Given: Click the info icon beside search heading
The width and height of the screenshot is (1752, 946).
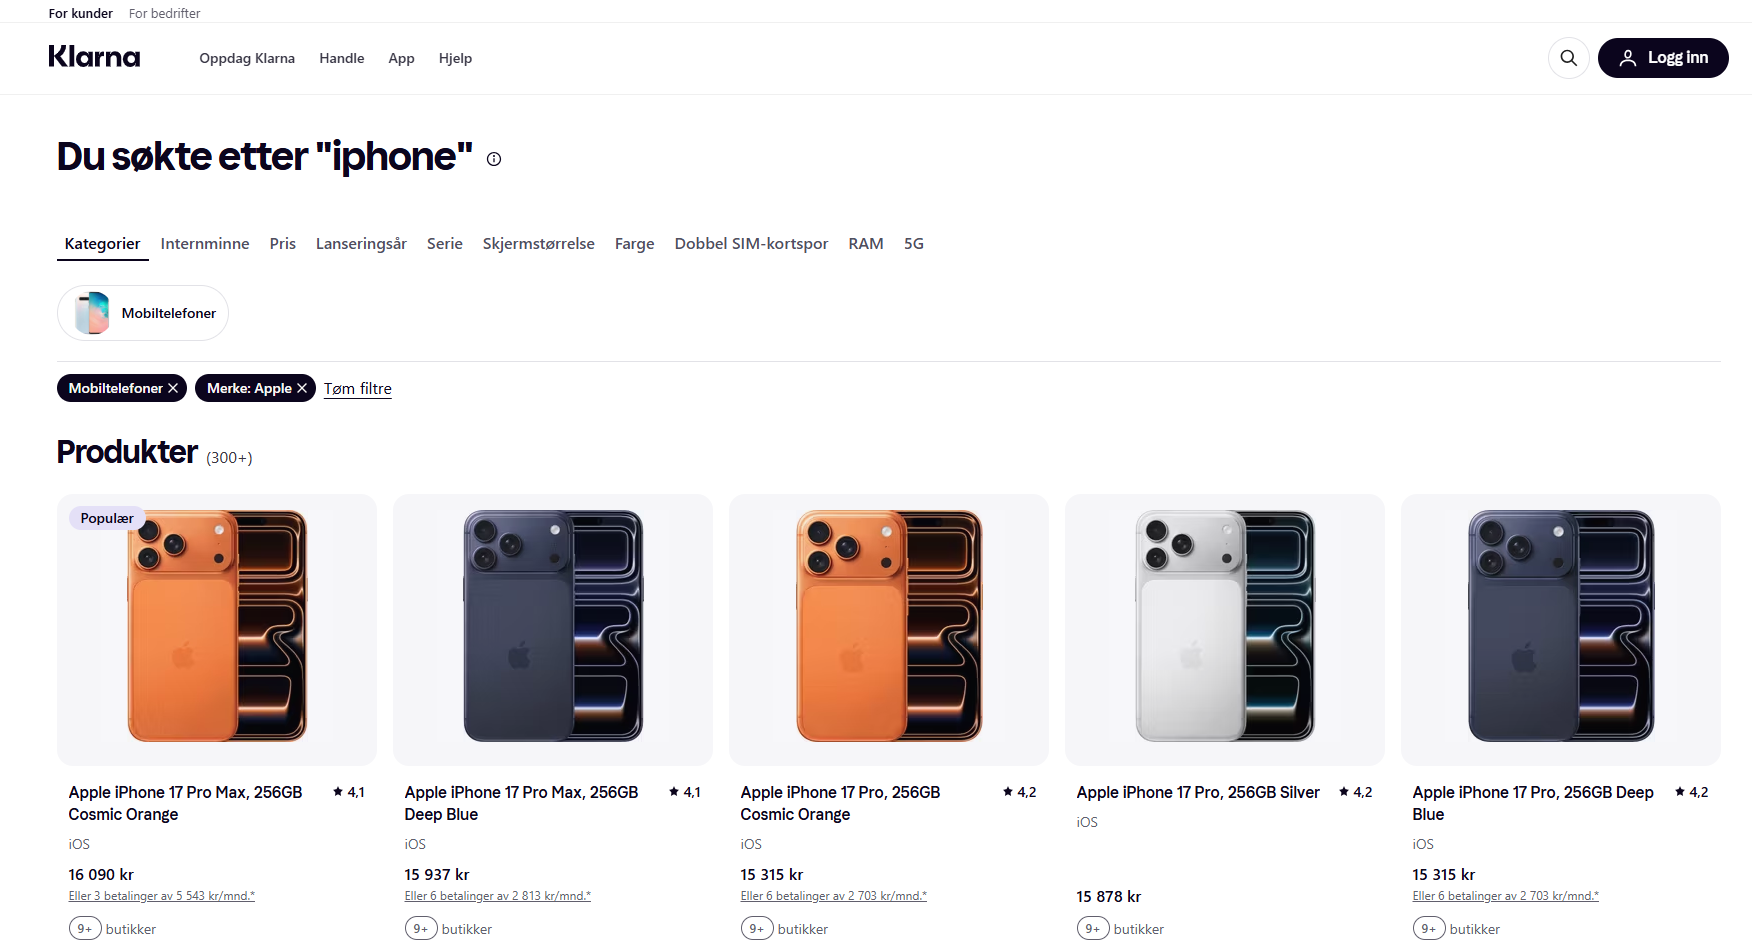Looking at the screenshot, I should pyautogui.click(x=494, y=159).
